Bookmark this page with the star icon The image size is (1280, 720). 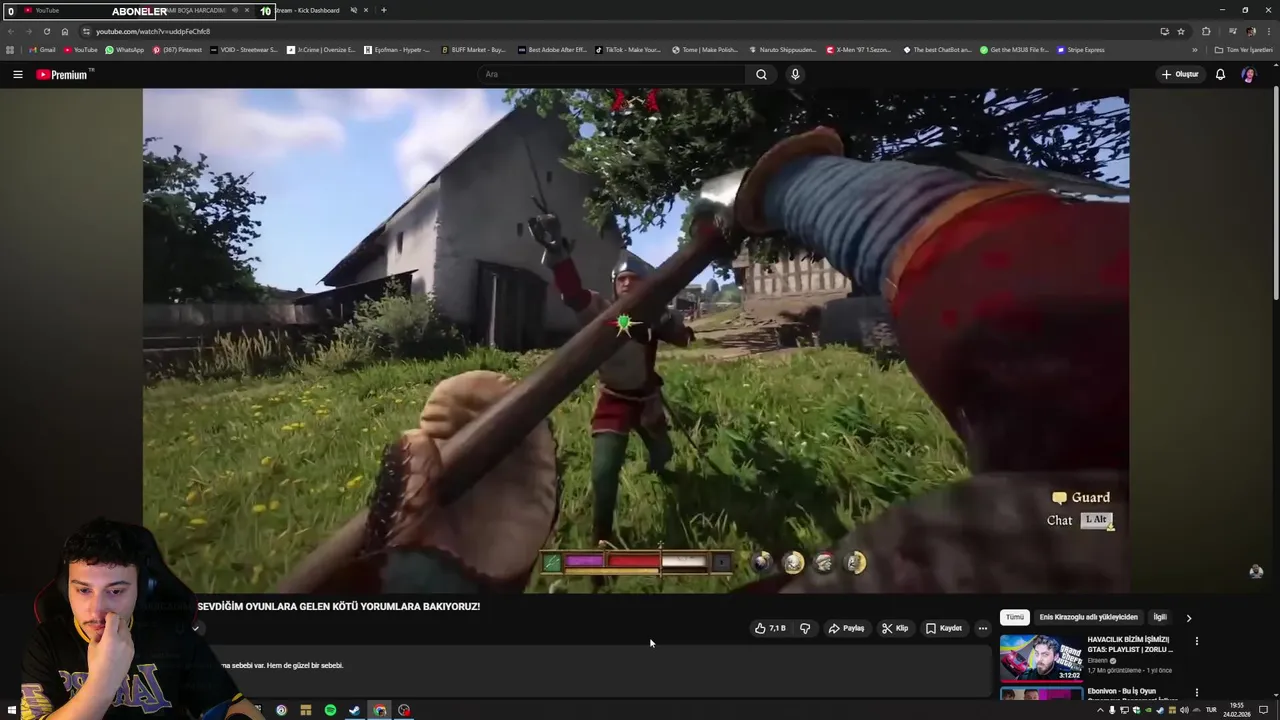coord(1180,31)
